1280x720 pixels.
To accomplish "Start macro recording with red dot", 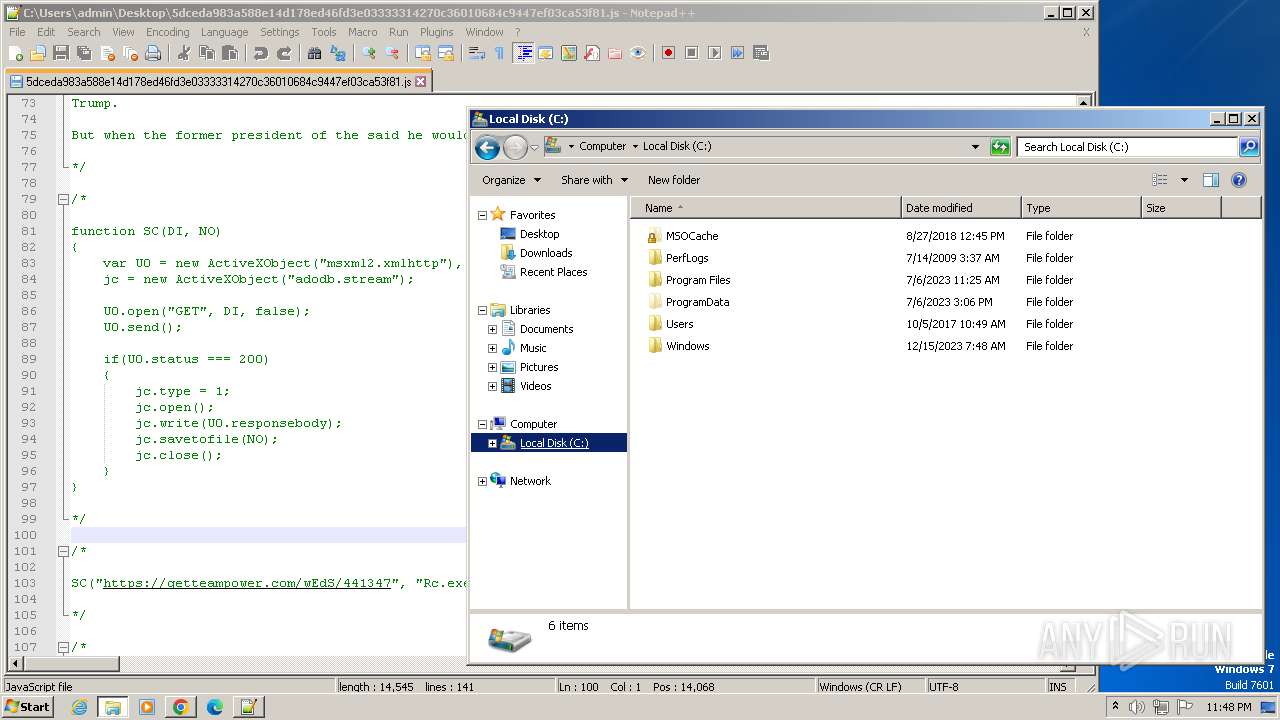I will point(669,53).
